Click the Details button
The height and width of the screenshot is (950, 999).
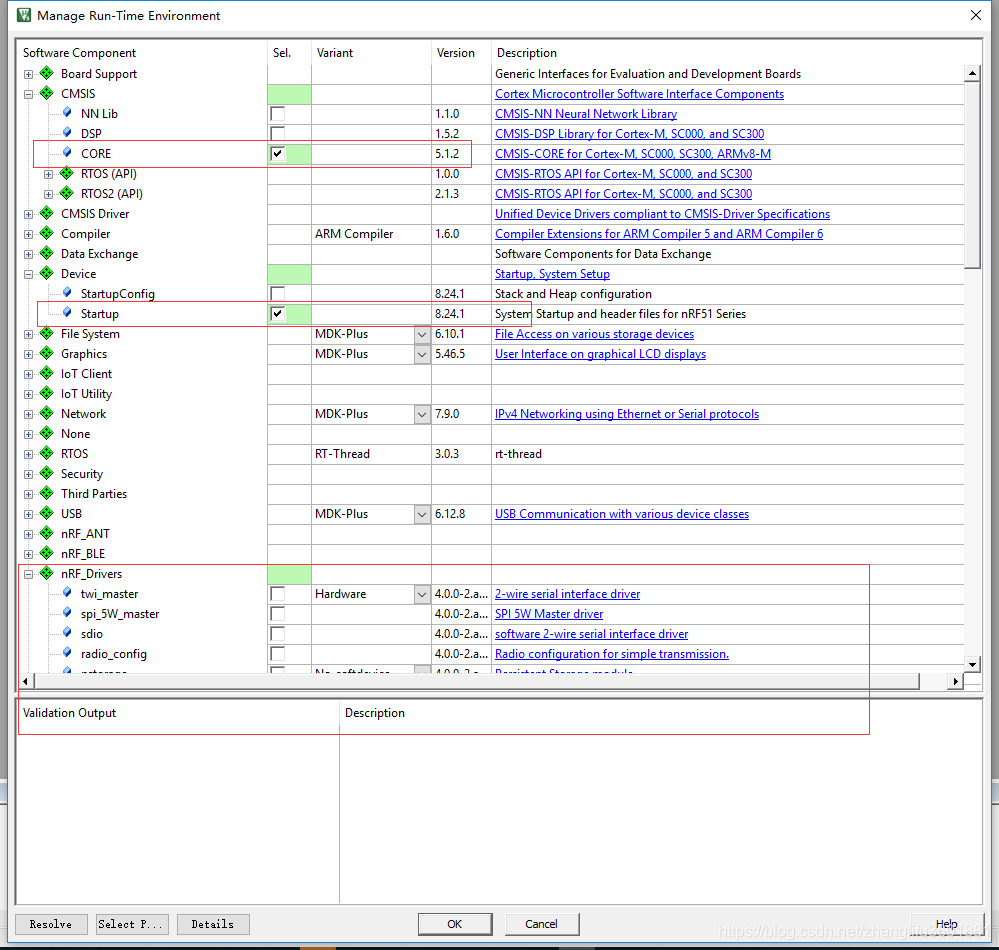coord(213,923)
